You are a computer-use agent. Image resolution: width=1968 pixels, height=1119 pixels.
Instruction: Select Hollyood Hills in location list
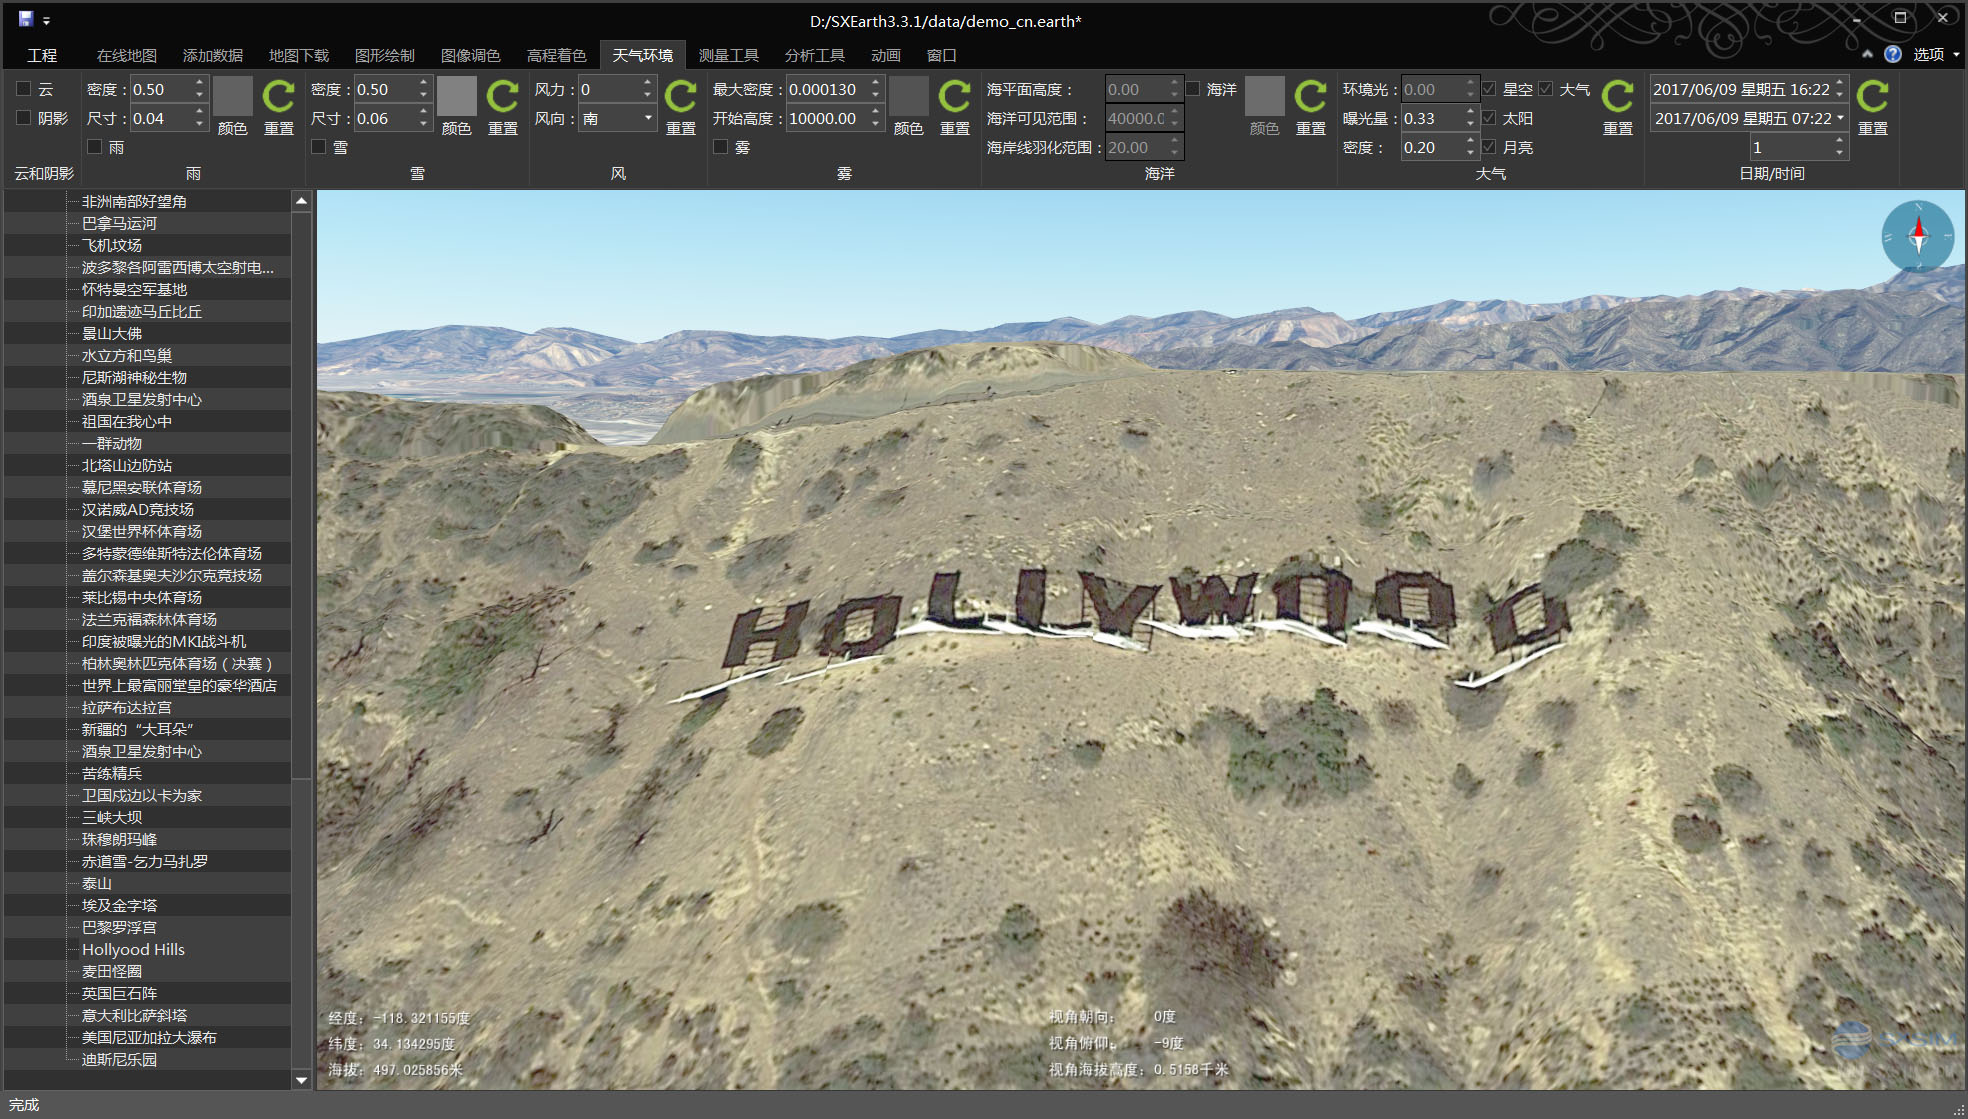133,949
